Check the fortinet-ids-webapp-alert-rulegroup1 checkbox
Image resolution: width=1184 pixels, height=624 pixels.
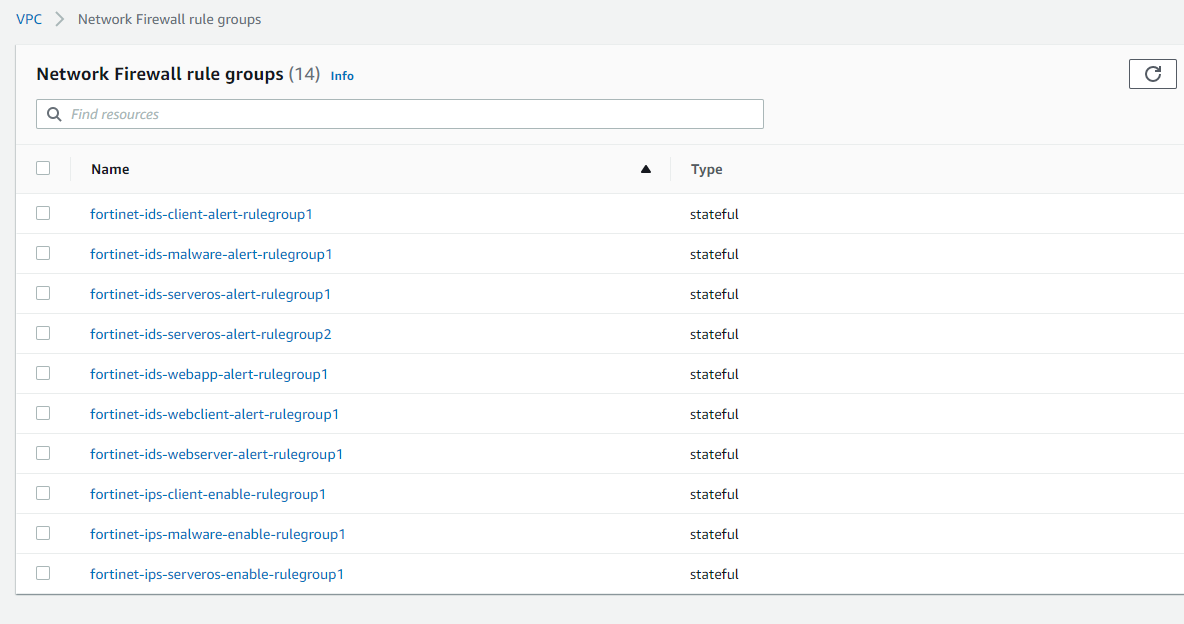coord(43,373)
